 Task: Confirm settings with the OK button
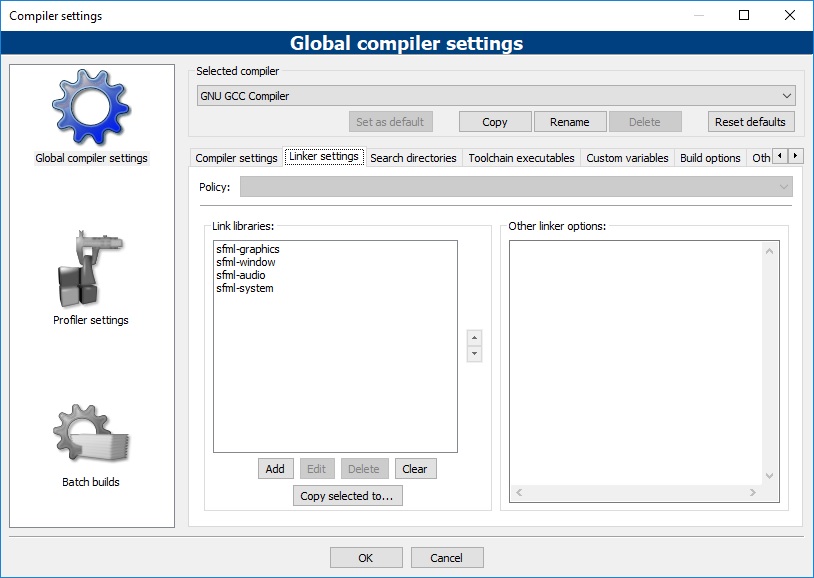coord(366,558)
